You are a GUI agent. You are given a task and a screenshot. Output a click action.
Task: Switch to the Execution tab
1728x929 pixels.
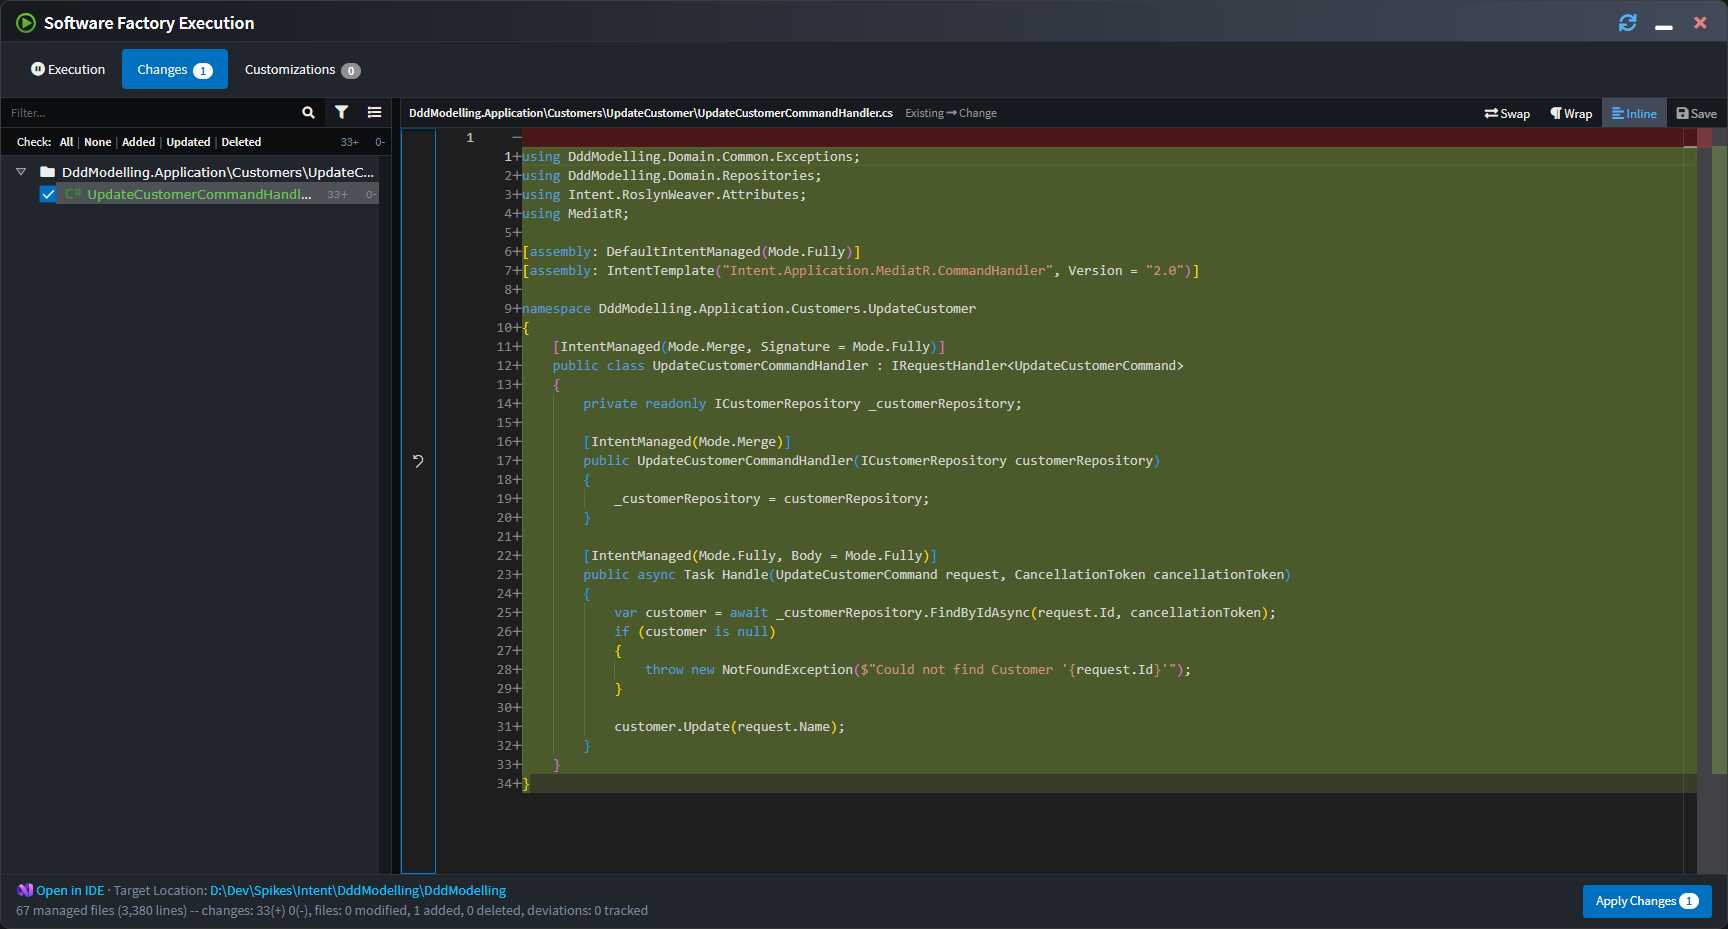pos(67,69)
